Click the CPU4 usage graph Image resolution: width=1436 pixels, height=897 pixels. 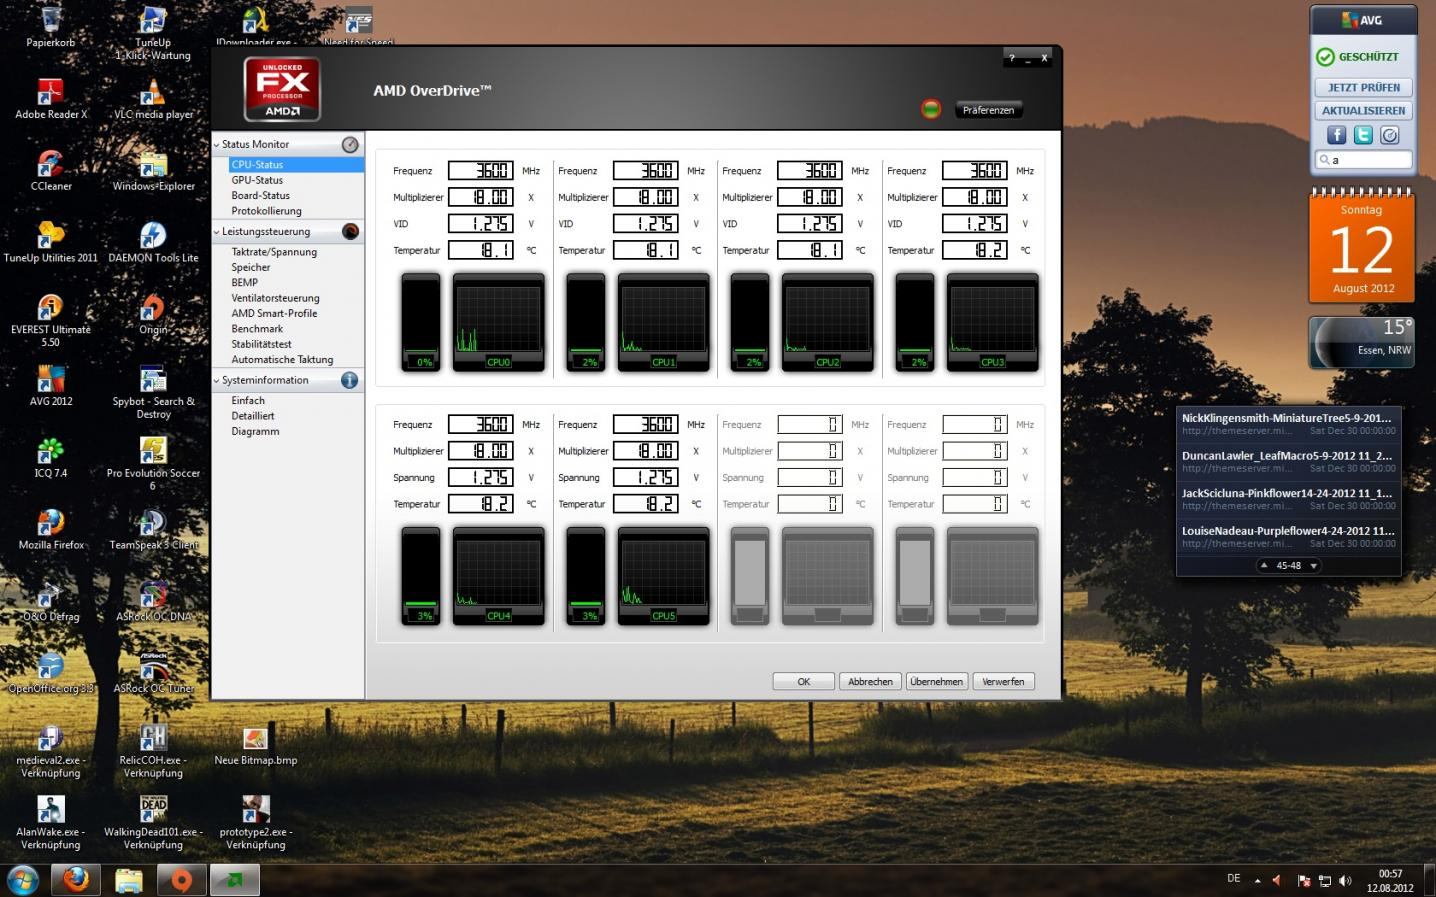(x=498, y=576)
